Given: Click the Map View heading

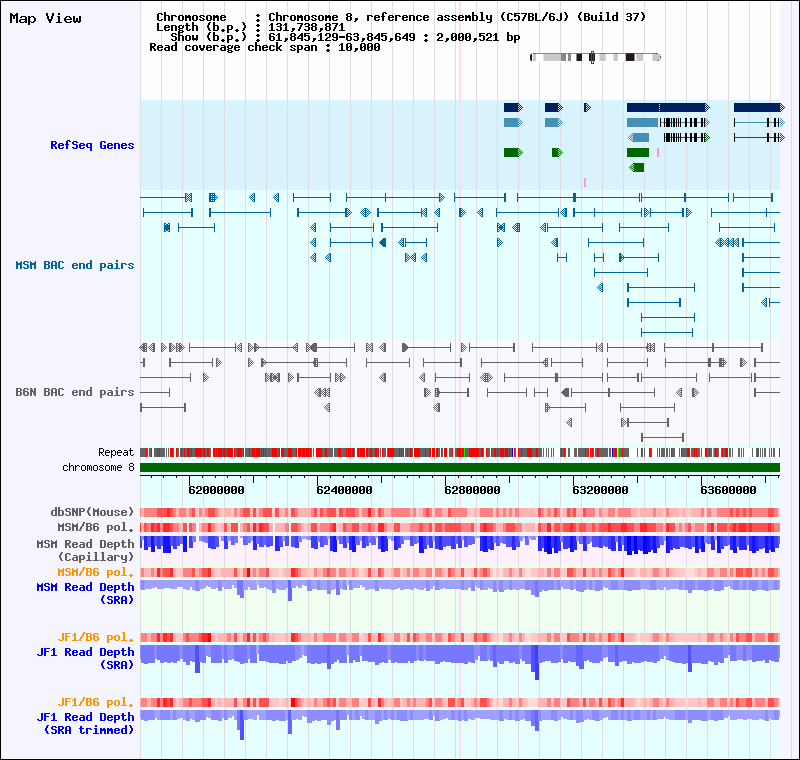Looking at the screenshot, I should tap(45, 19).
